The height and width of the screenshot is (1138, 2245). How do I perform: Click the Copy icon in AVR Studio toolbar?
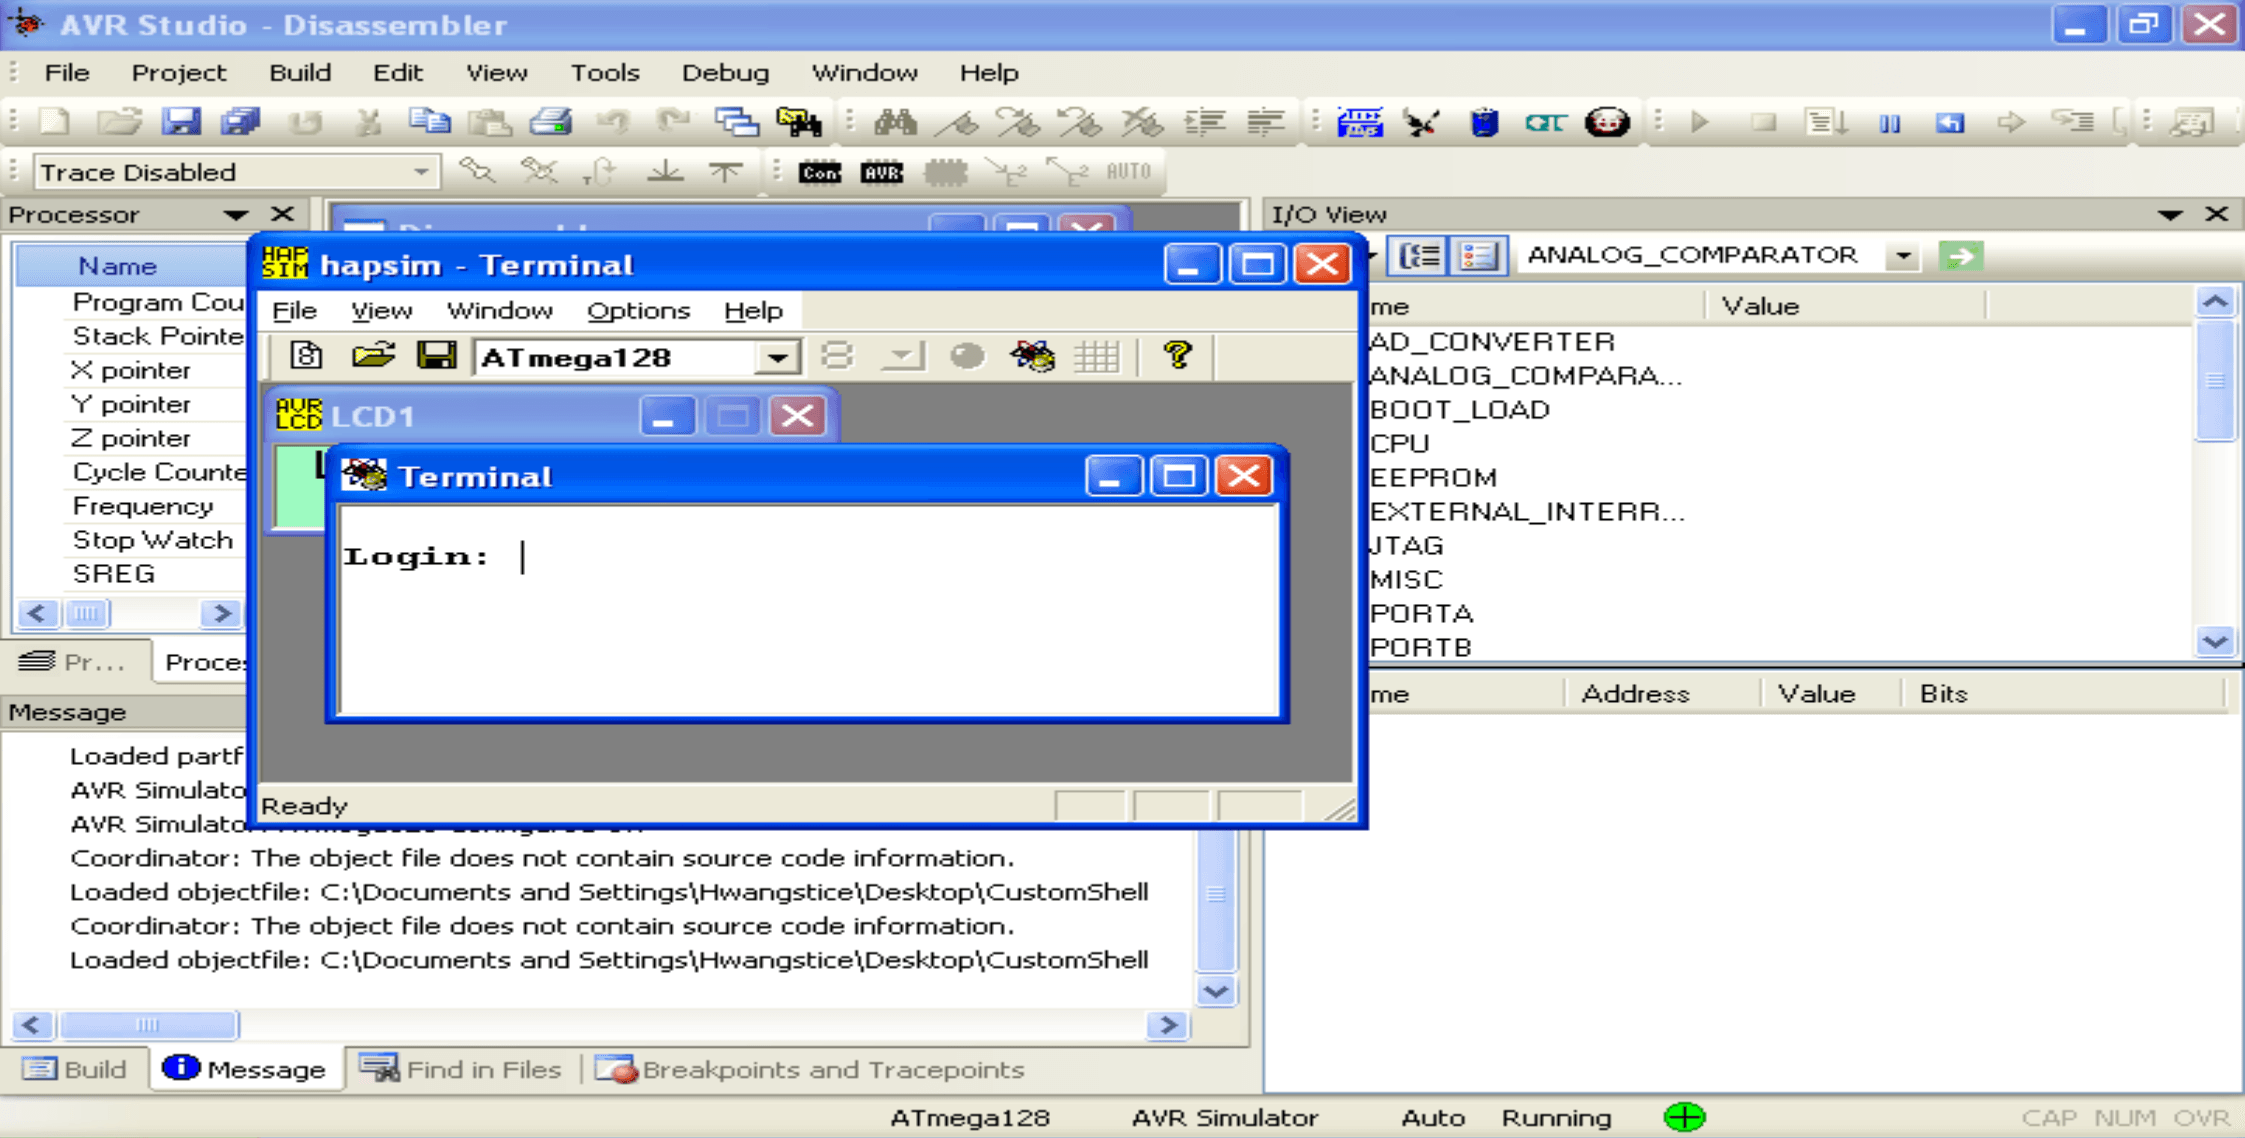[429, 122]
